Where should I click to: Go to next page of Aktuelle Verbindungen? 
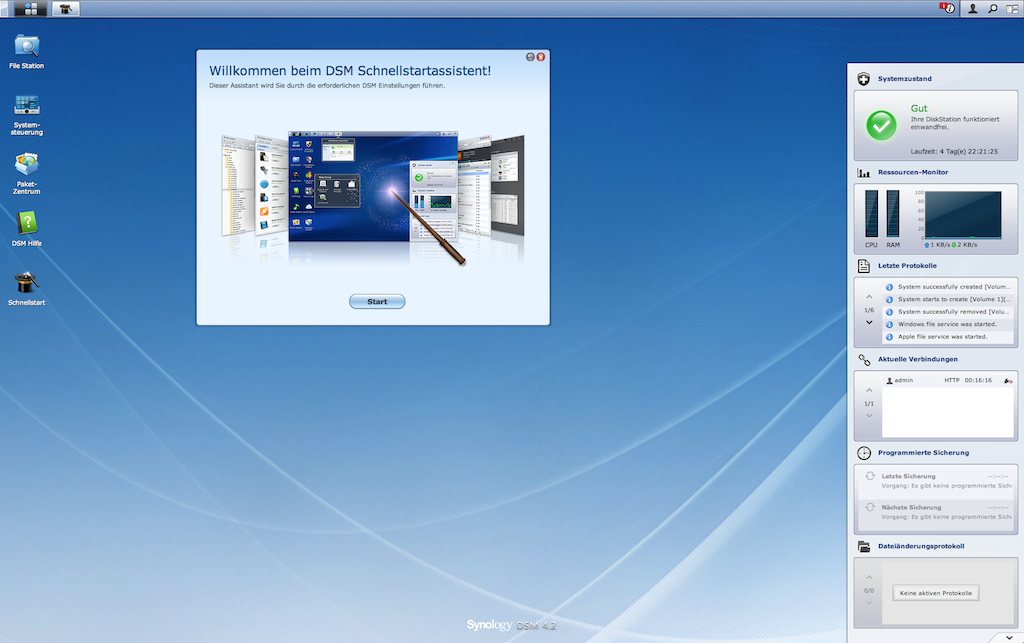(869, 416)
